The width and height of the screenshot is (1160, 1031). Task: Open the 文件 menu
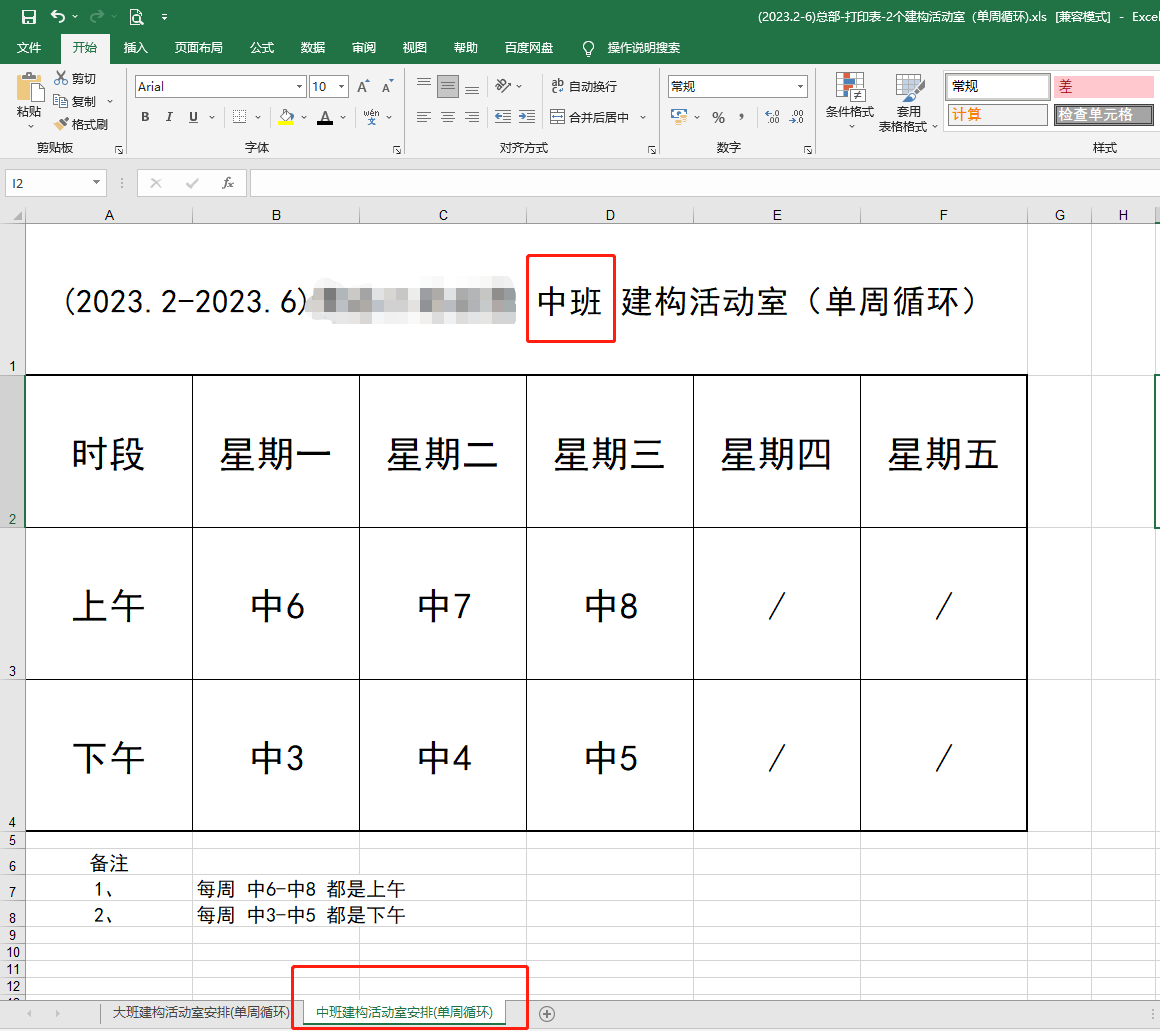(x=29, y=48)
